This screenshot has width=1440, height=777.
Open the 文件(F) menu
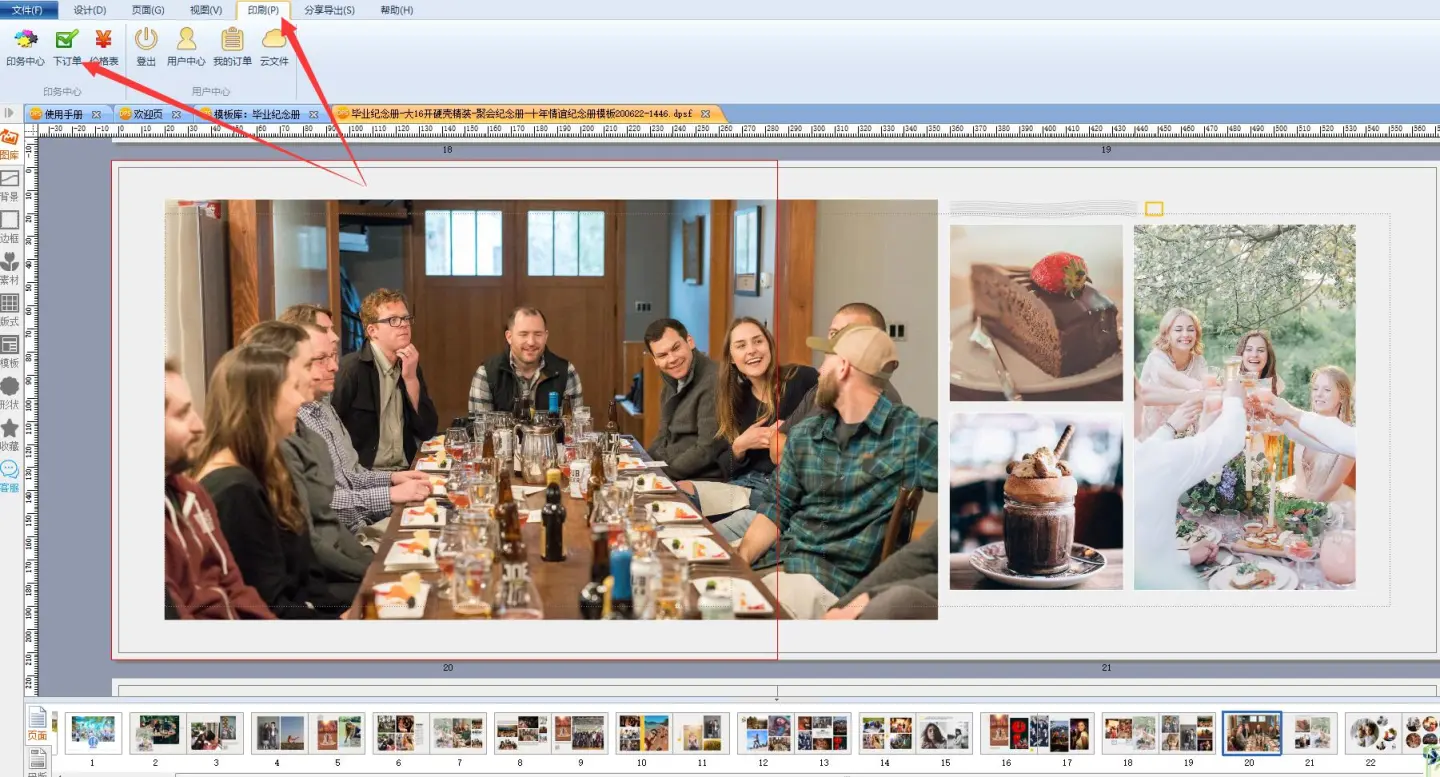click(x=28, y=10)
